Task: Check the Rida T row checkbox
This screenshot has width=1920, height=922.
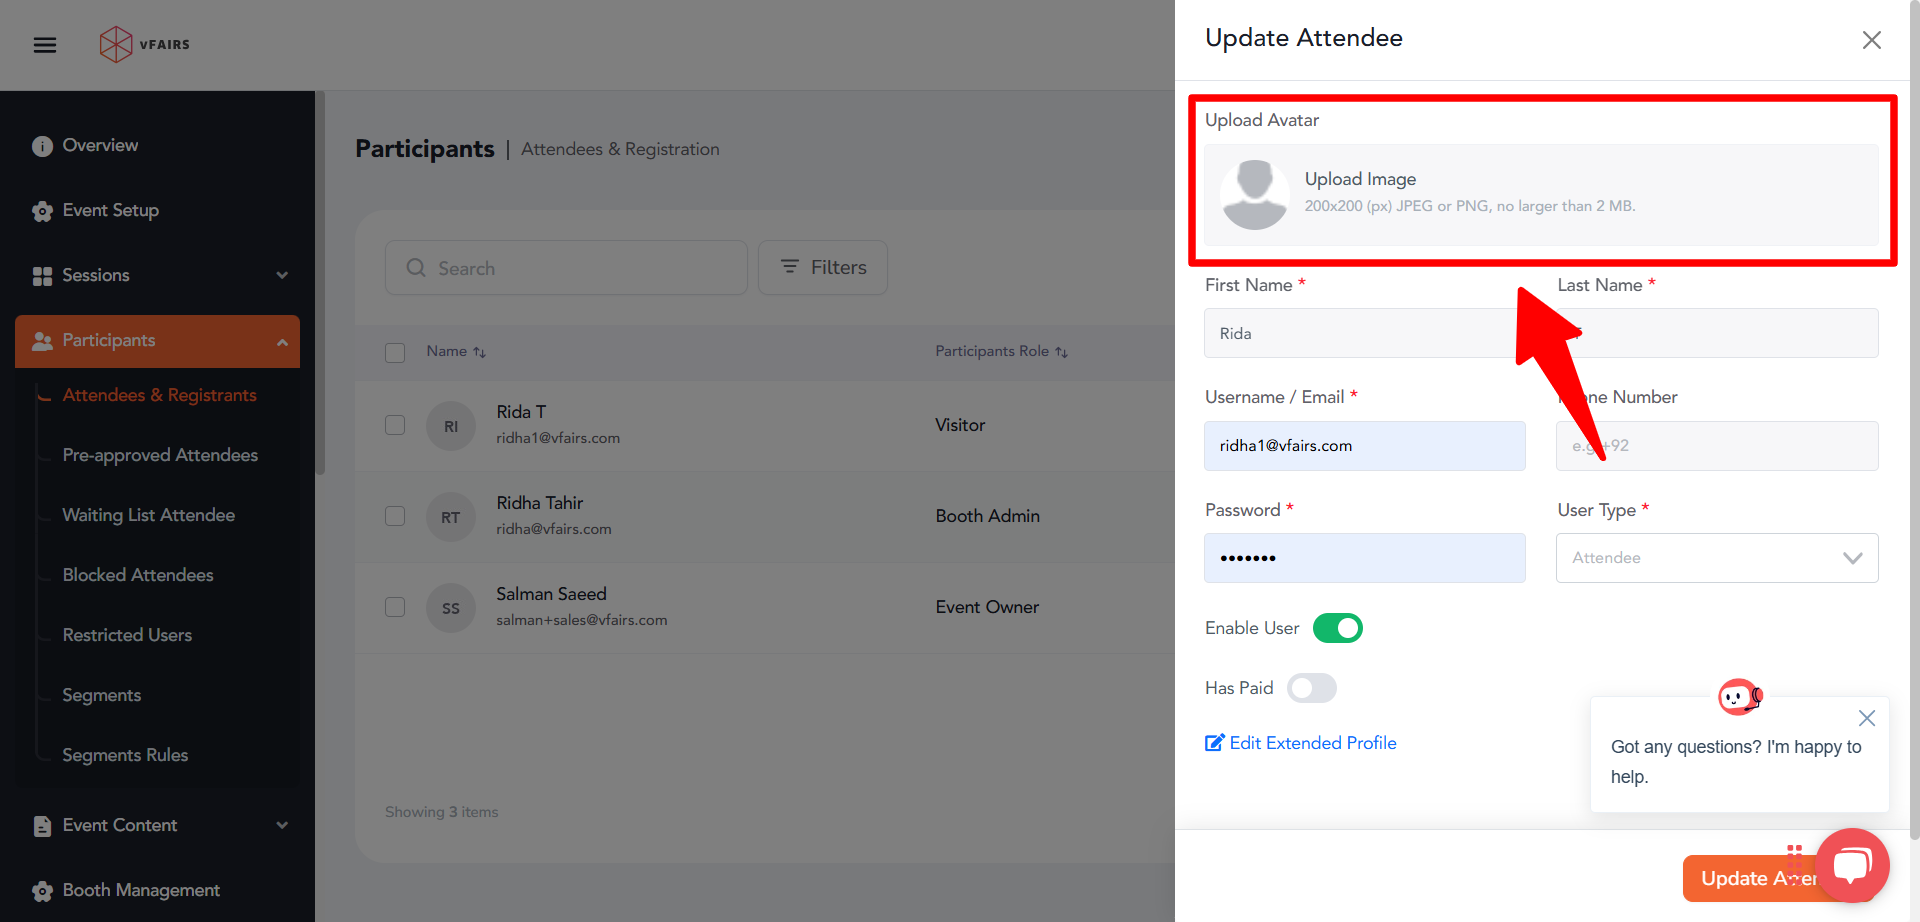Action: click(x=395, y=425)
